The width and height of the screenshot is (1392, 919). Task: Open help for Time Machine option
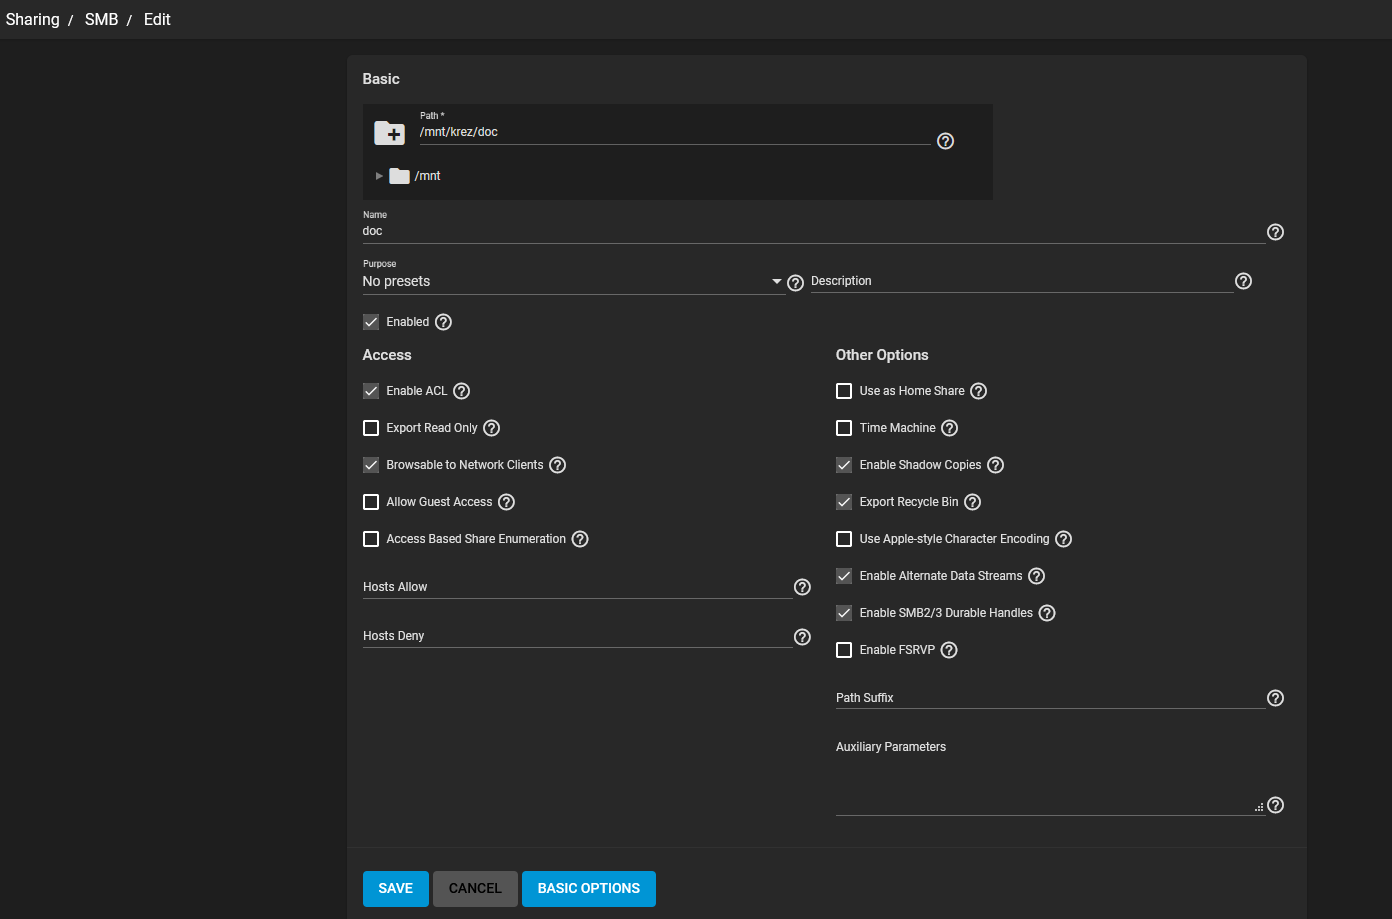pyautogui.click(x=949, y=428)
